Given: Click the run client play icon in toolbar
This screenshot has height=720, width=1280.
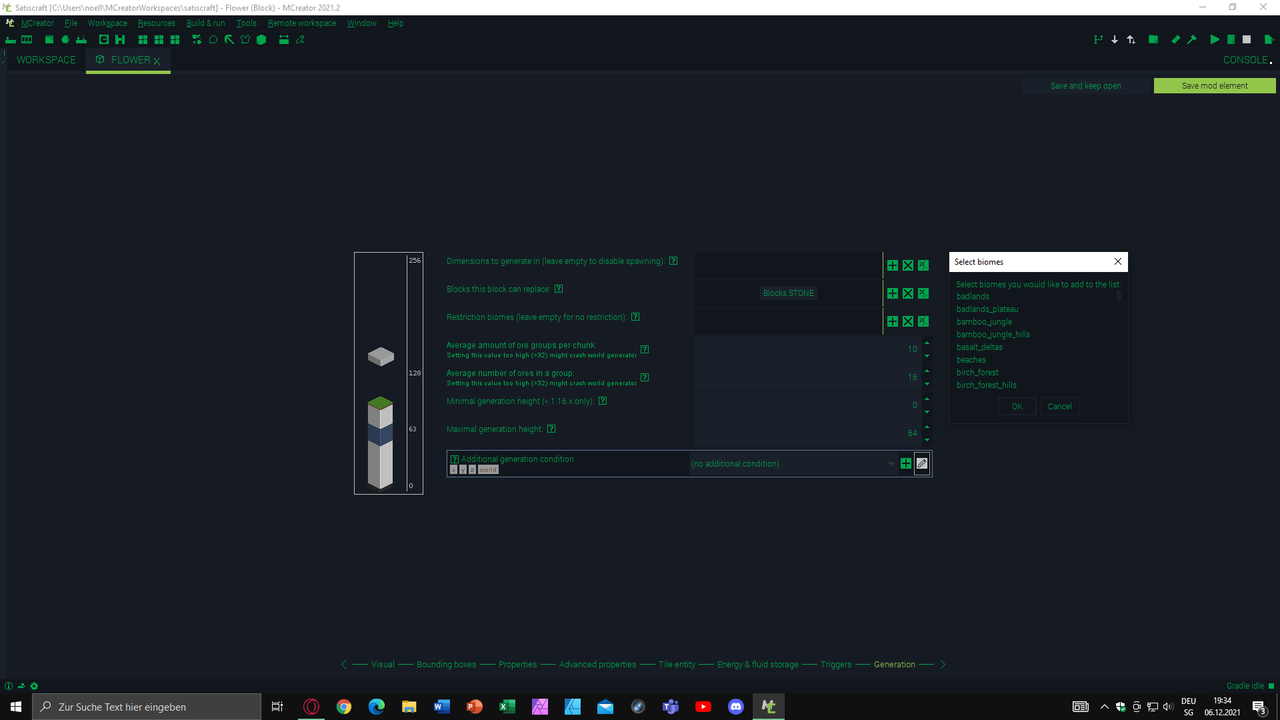Looking at the screenshot, I should [x=1215, y=40].
